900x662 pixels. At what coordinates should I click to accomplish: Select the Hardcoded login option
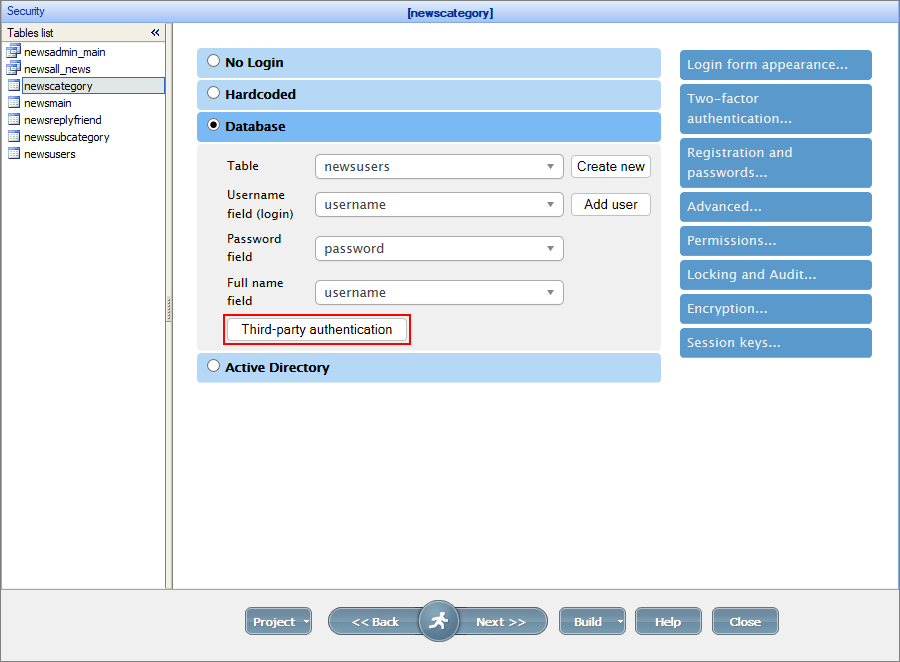[x=213, y=93]
